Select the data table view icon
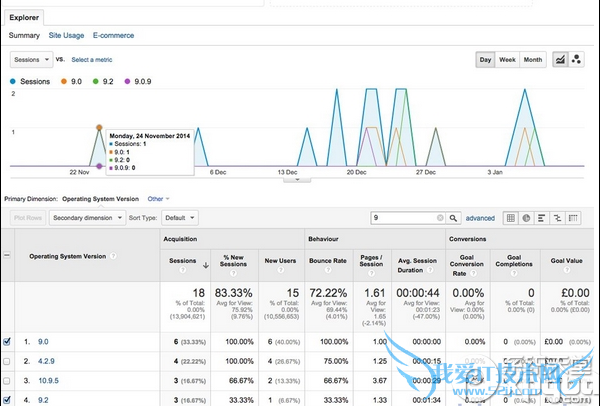This screenshot has width=600, height=406. (511, 217)
